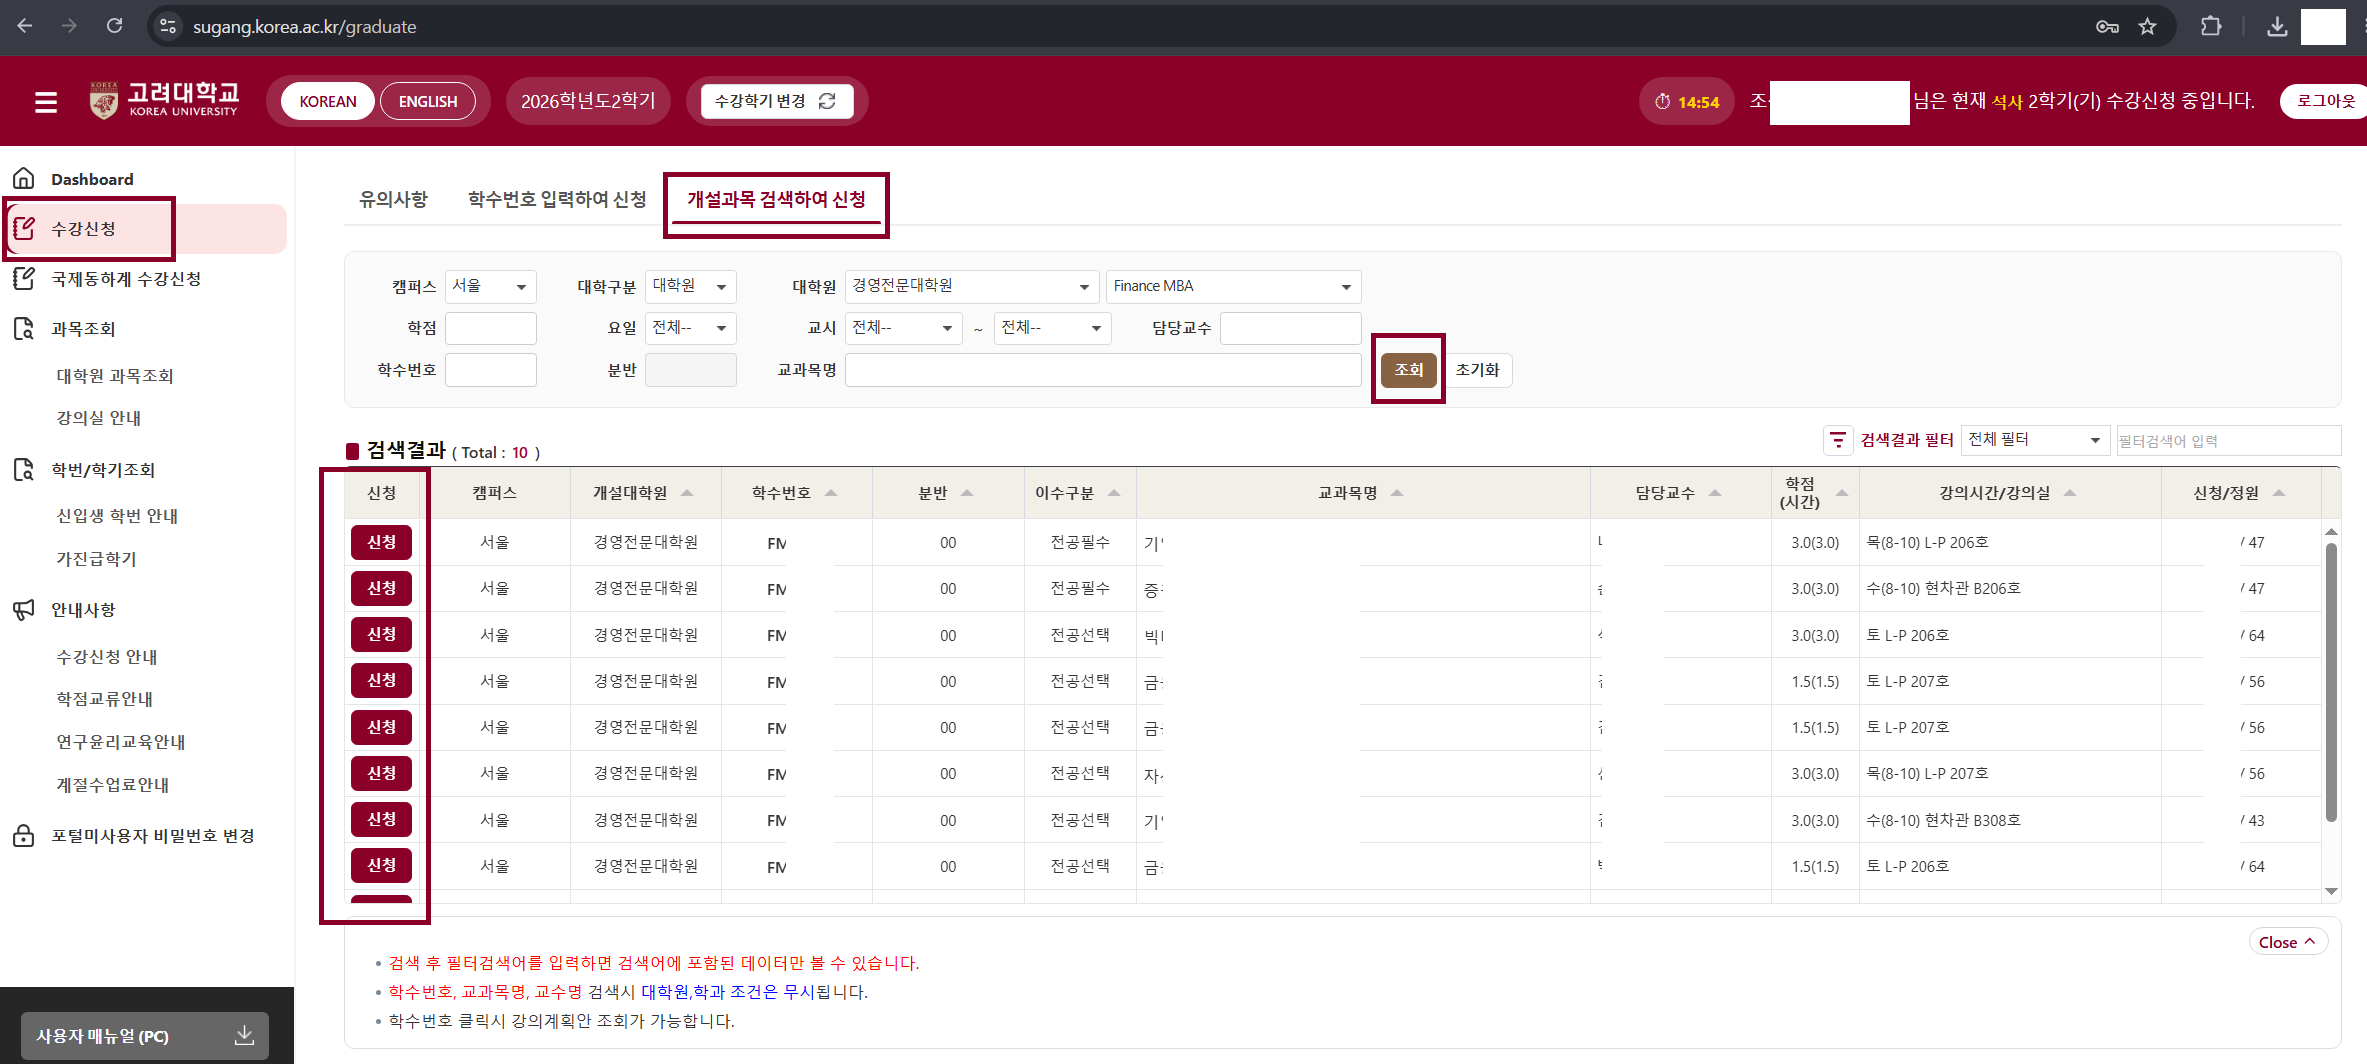Open 수강신청 안내 menu item
The height and width of the screenshot is (1064, 2367).
point(107,657)
